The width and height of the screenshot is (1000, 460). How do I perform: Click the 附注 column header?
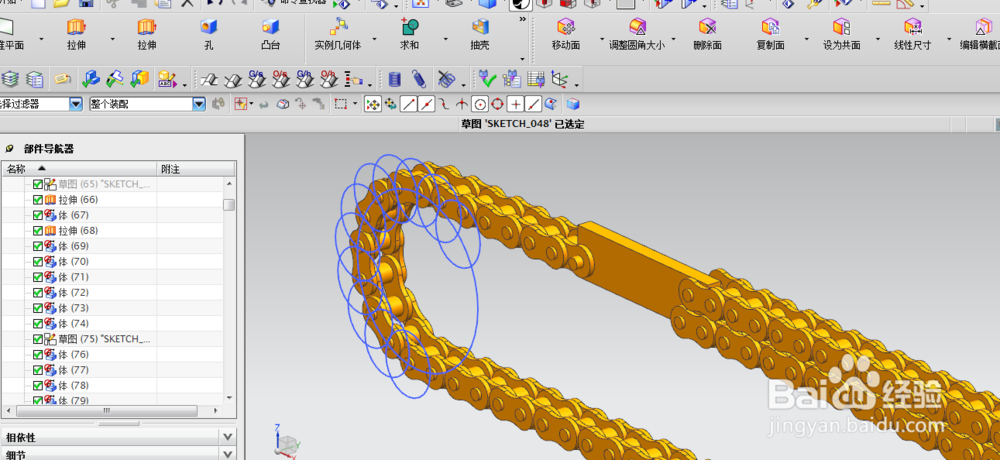tap(196, 168)
